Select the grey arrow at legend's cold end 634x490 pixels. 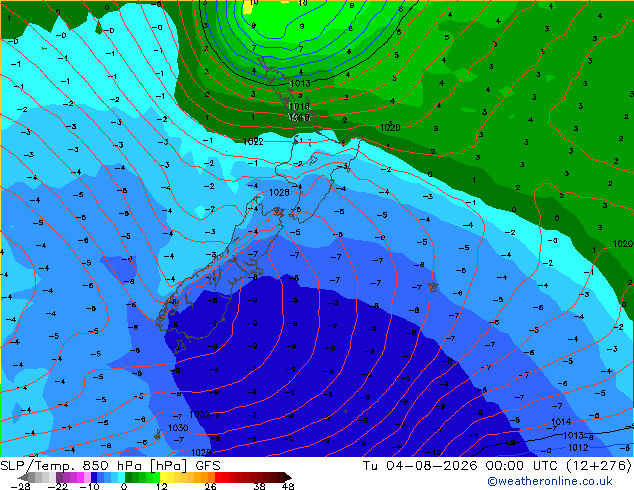[22, 477]
